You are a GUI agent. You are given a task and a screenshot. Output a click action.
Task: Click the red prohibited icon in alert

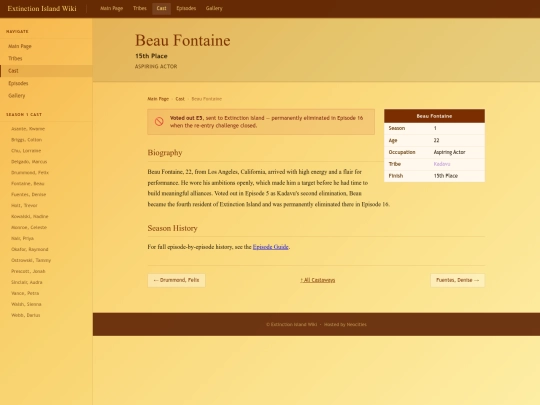(159, 122)
